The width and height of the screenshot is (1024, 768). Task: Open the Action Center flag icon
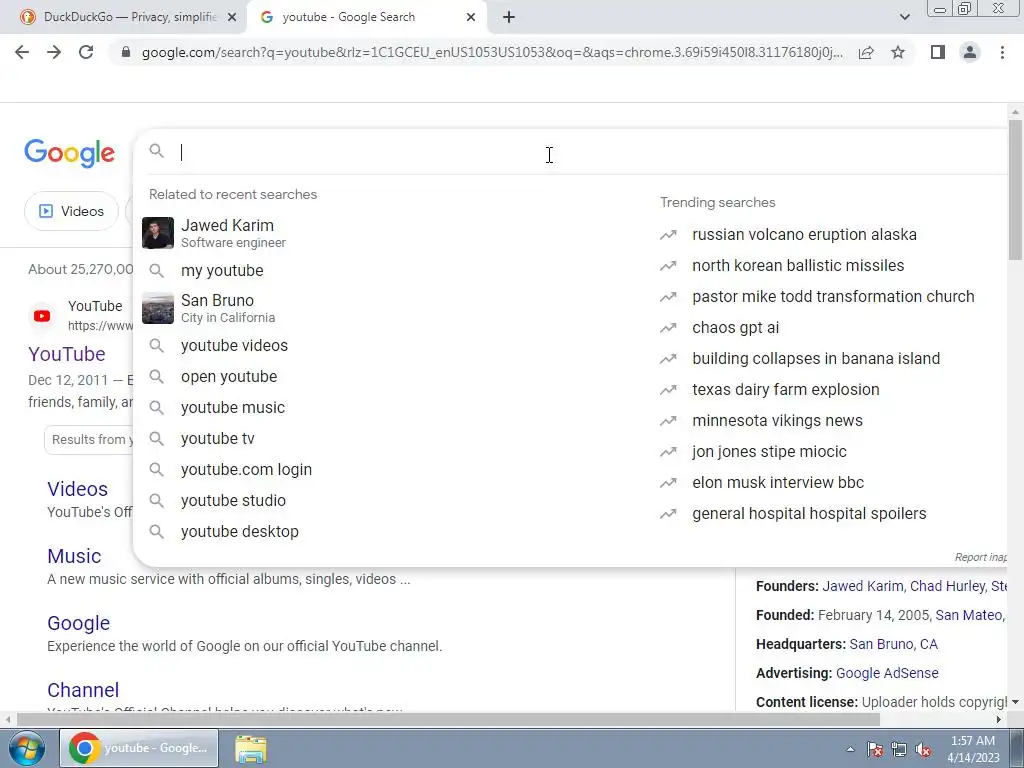click(x=875, y=750)
